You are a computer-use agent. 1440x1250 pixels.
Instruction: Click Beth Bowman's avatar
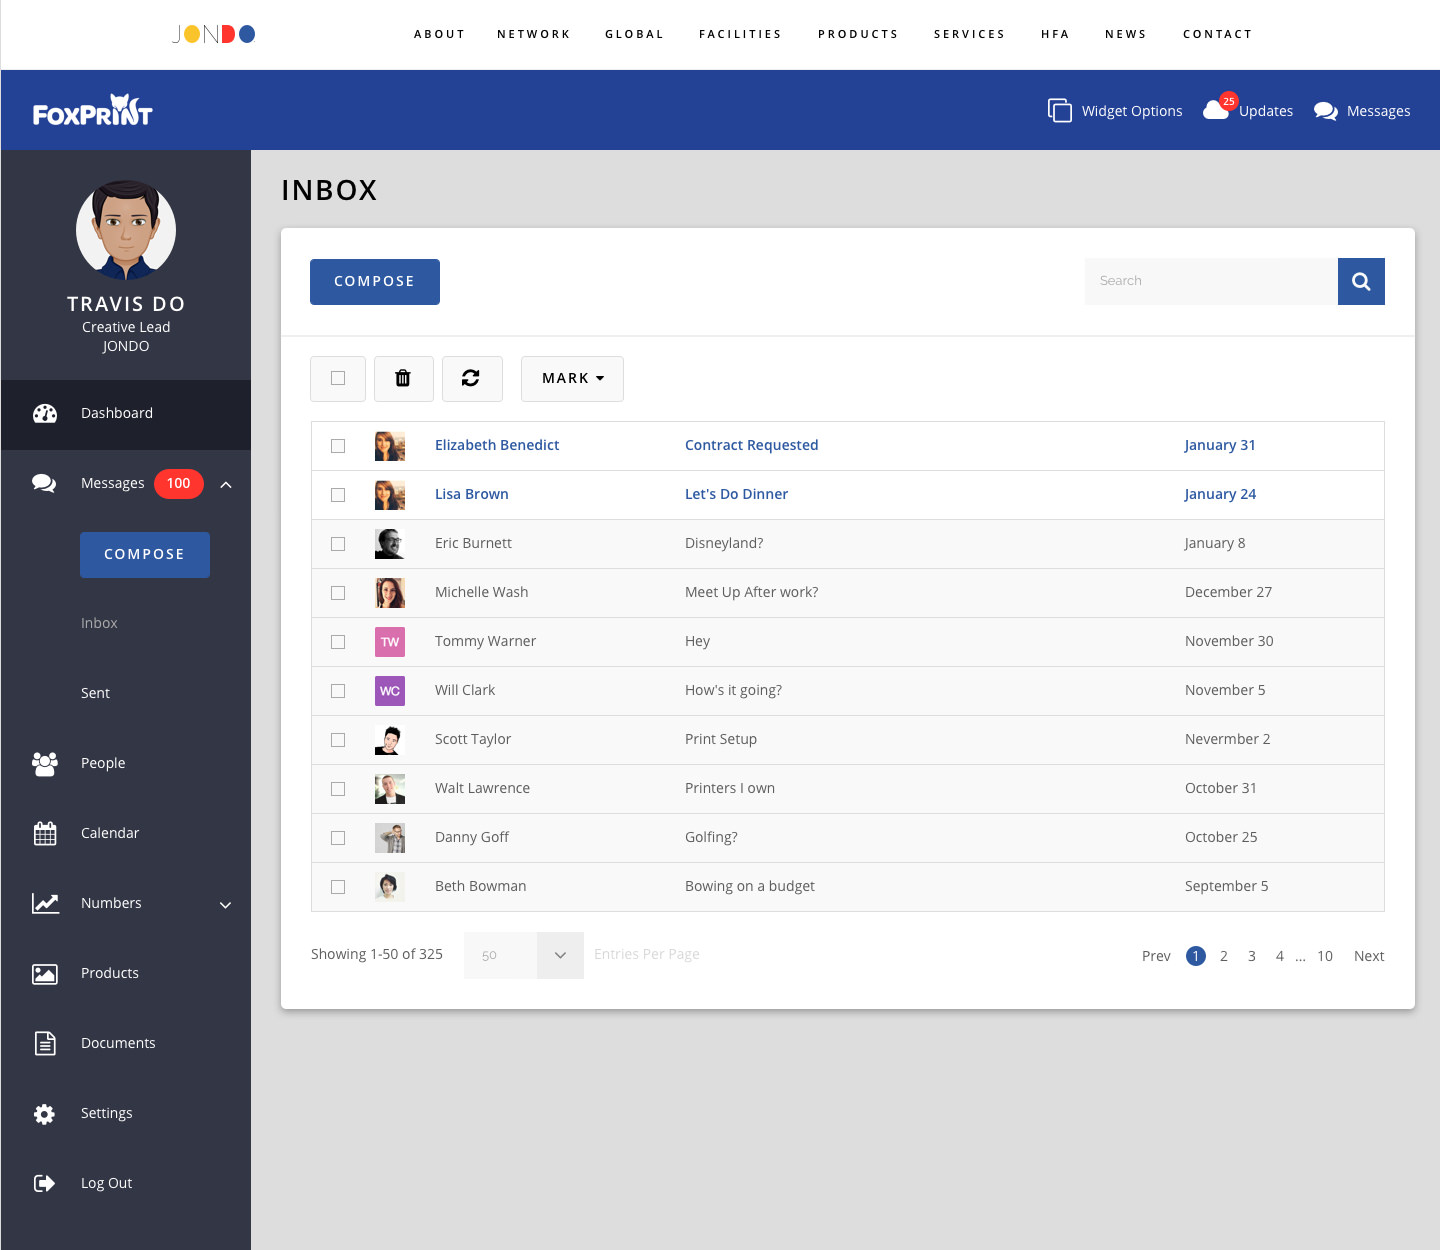coord(390,887)
